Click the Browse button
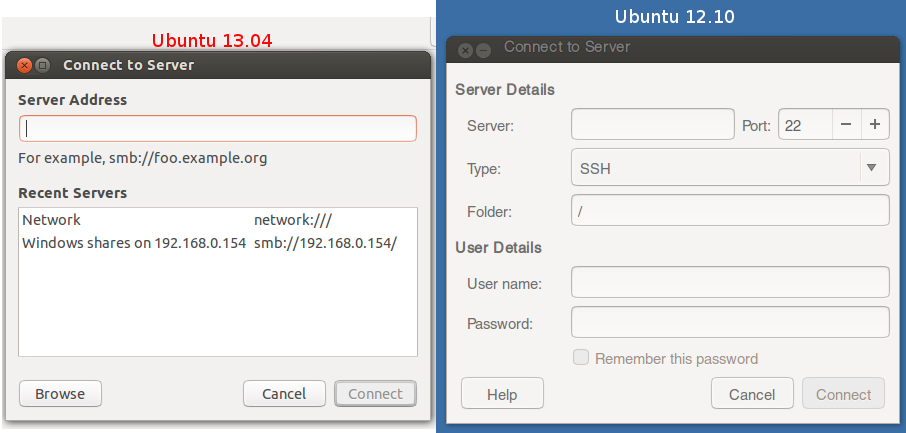 click(60, 394)
